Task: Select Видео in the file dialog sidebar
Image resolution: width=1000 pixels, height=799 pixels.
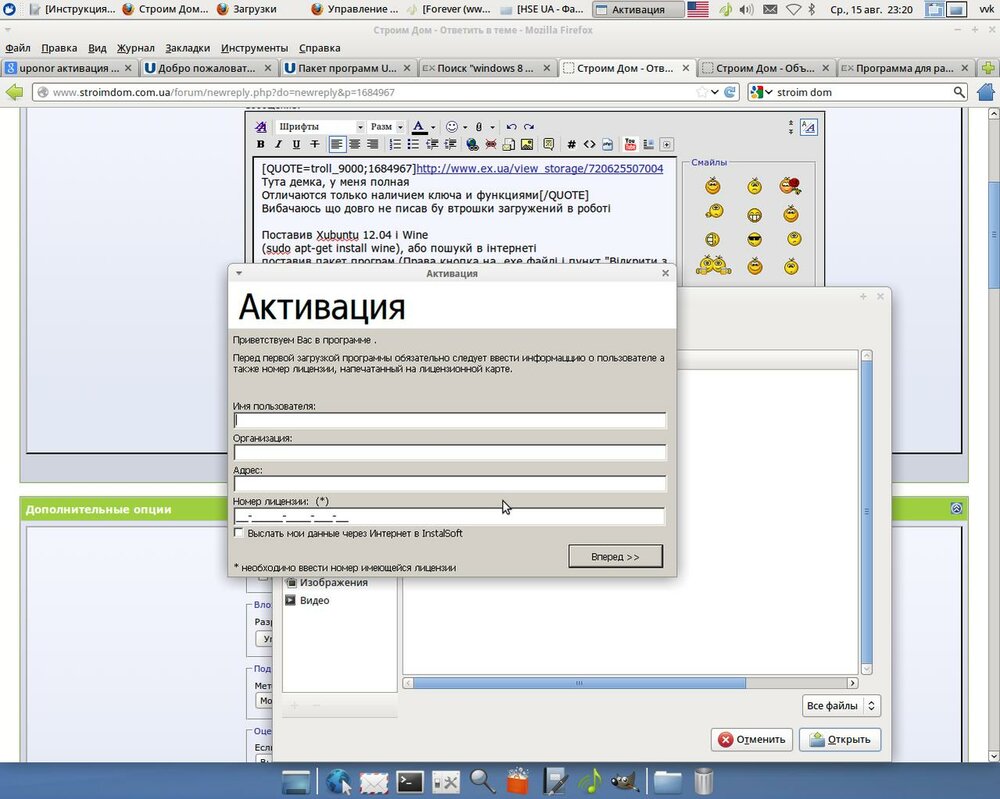Action: [x=314, y=600]
